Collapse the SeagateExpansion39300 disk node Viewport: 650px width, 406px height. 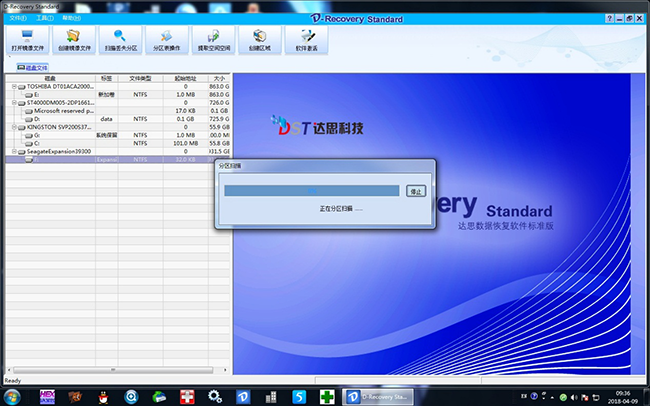pyautogui.click(x=14, y=152)
